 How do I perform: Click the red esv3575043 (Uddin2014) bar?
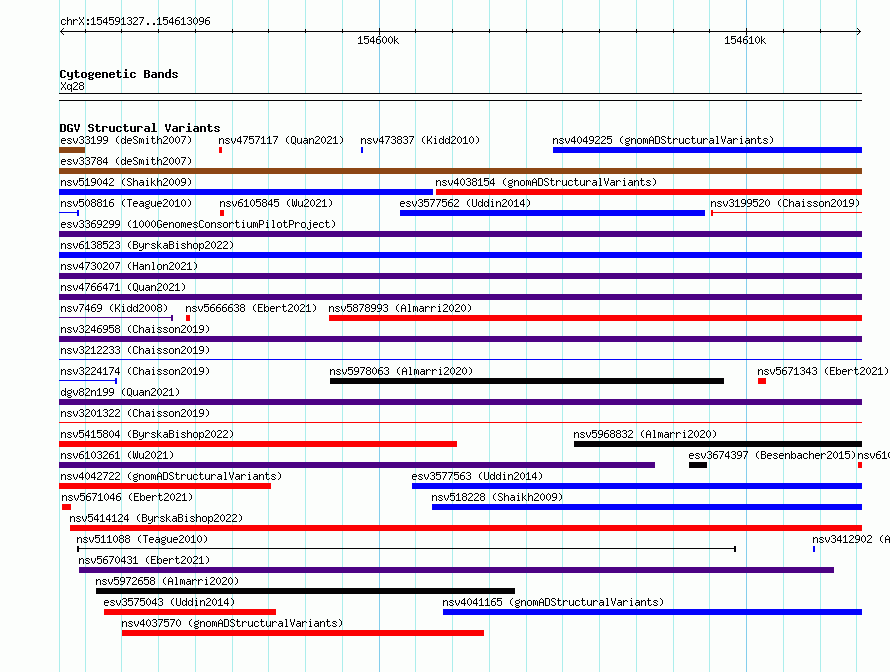190,612
